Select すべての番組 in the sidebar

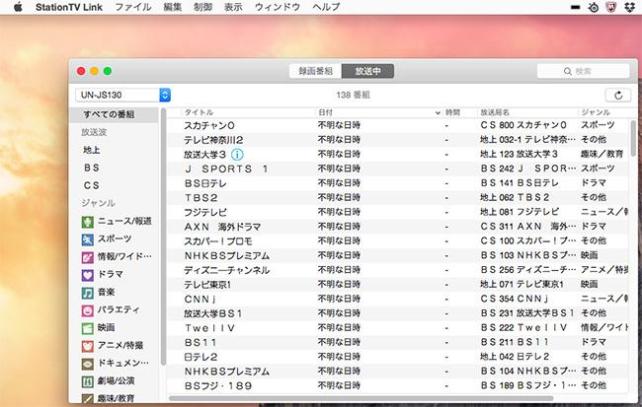tap(111, 116)
